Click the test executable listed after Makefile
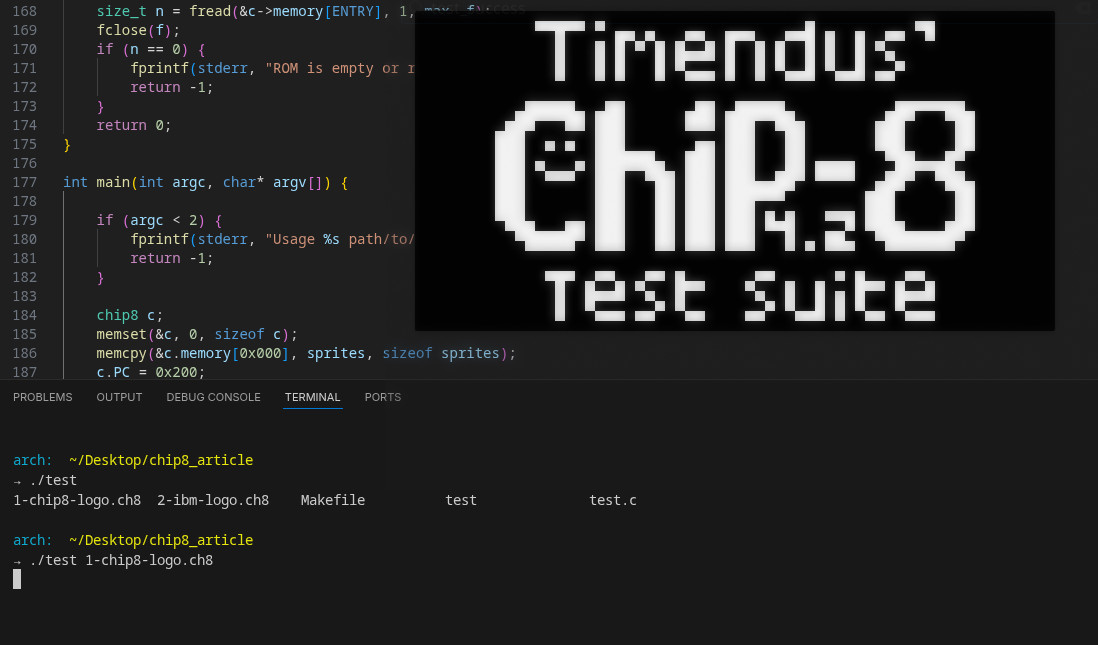 pos(461,500)
